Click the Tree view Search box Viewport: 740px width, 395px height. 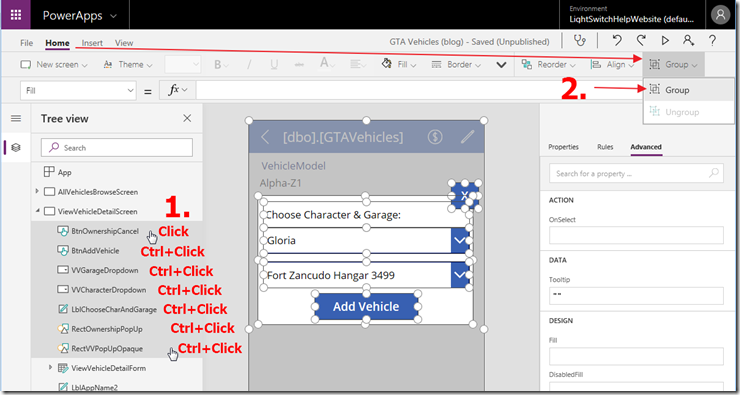117,148
